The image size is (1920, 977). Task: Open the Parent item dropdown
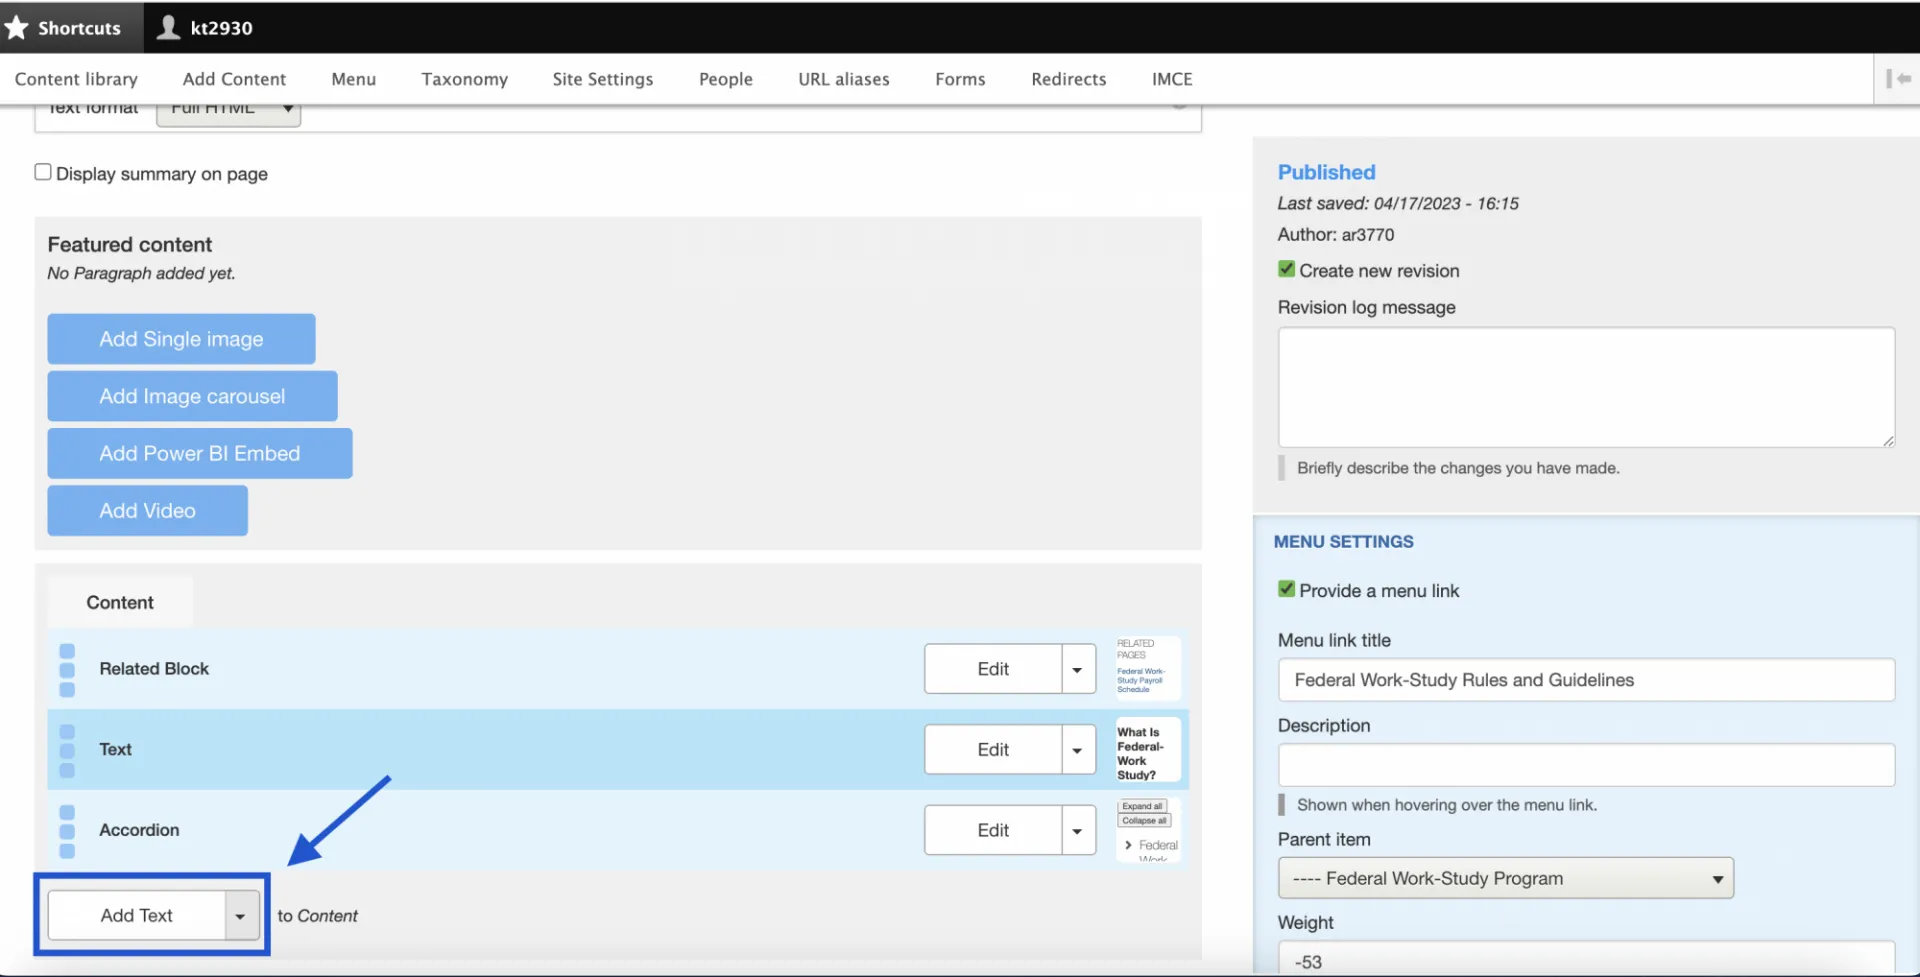tap(1505, 878)
